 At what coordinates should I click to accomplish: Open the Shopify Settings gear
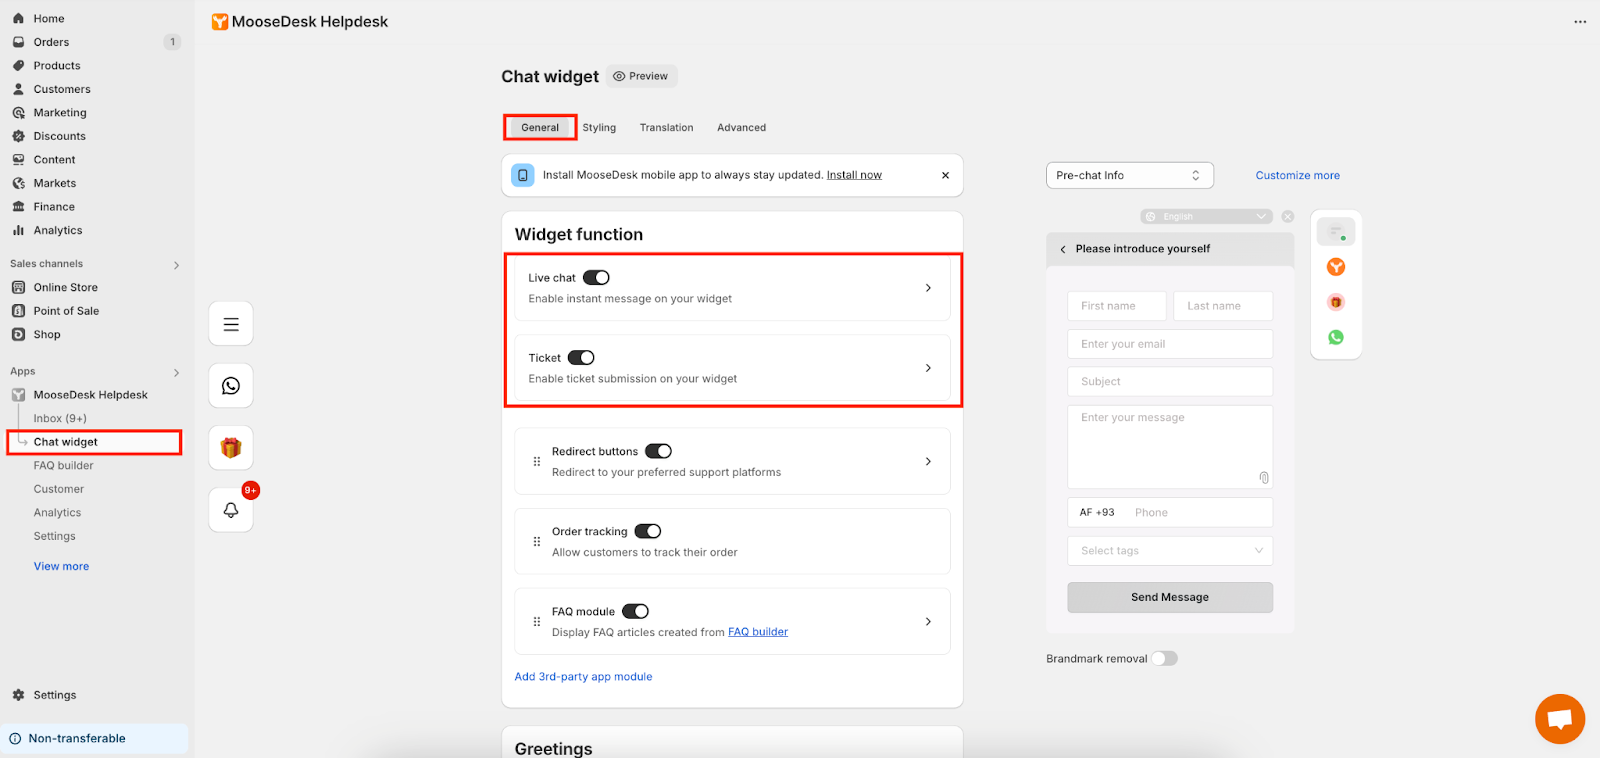coord(18,695)
